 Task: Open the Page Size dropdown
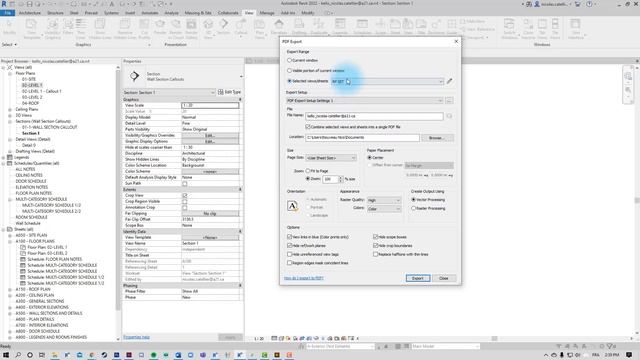click(x=331, y=158)
